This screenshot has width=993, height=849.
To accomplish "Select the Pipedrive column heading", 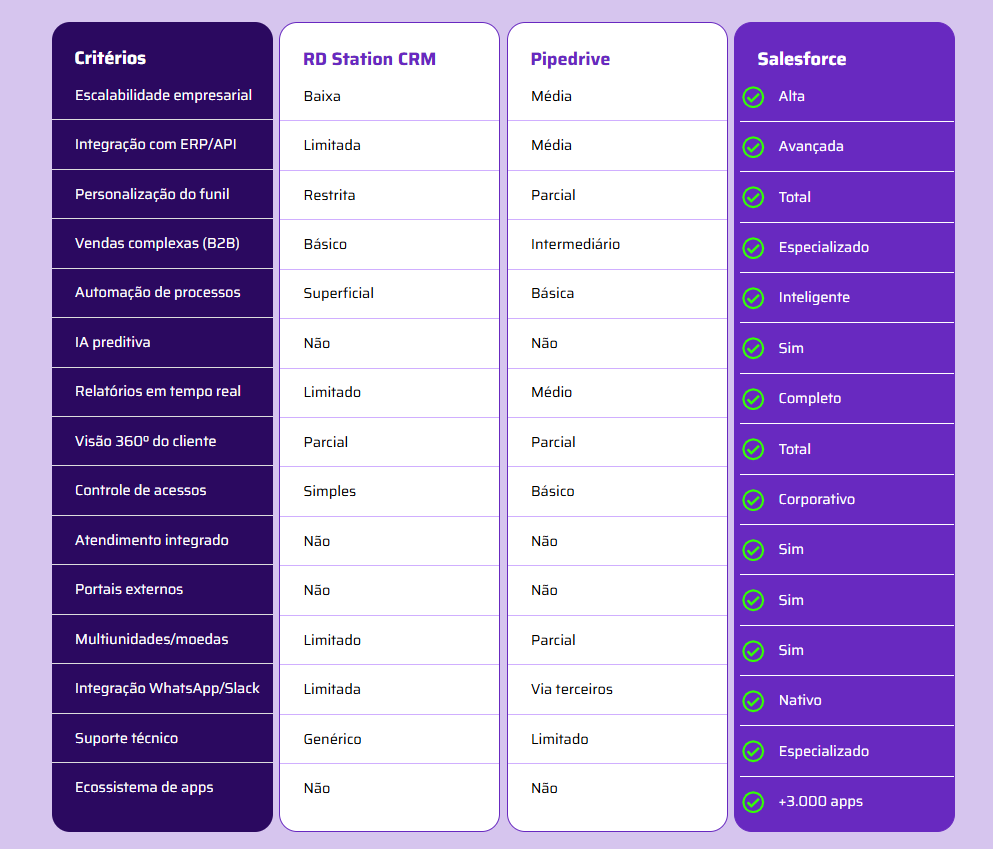I will [x=570, y=59].
